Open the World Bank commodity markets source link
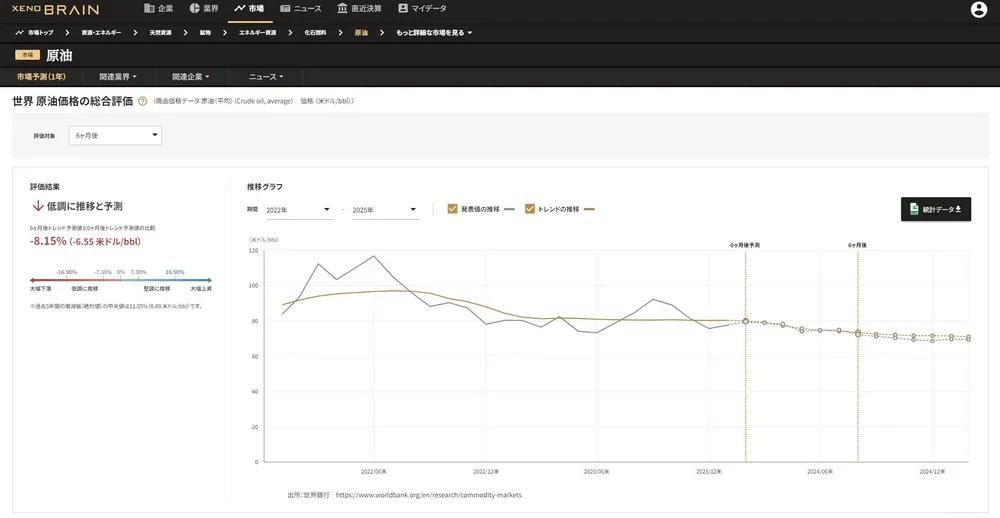 [429, 494]
